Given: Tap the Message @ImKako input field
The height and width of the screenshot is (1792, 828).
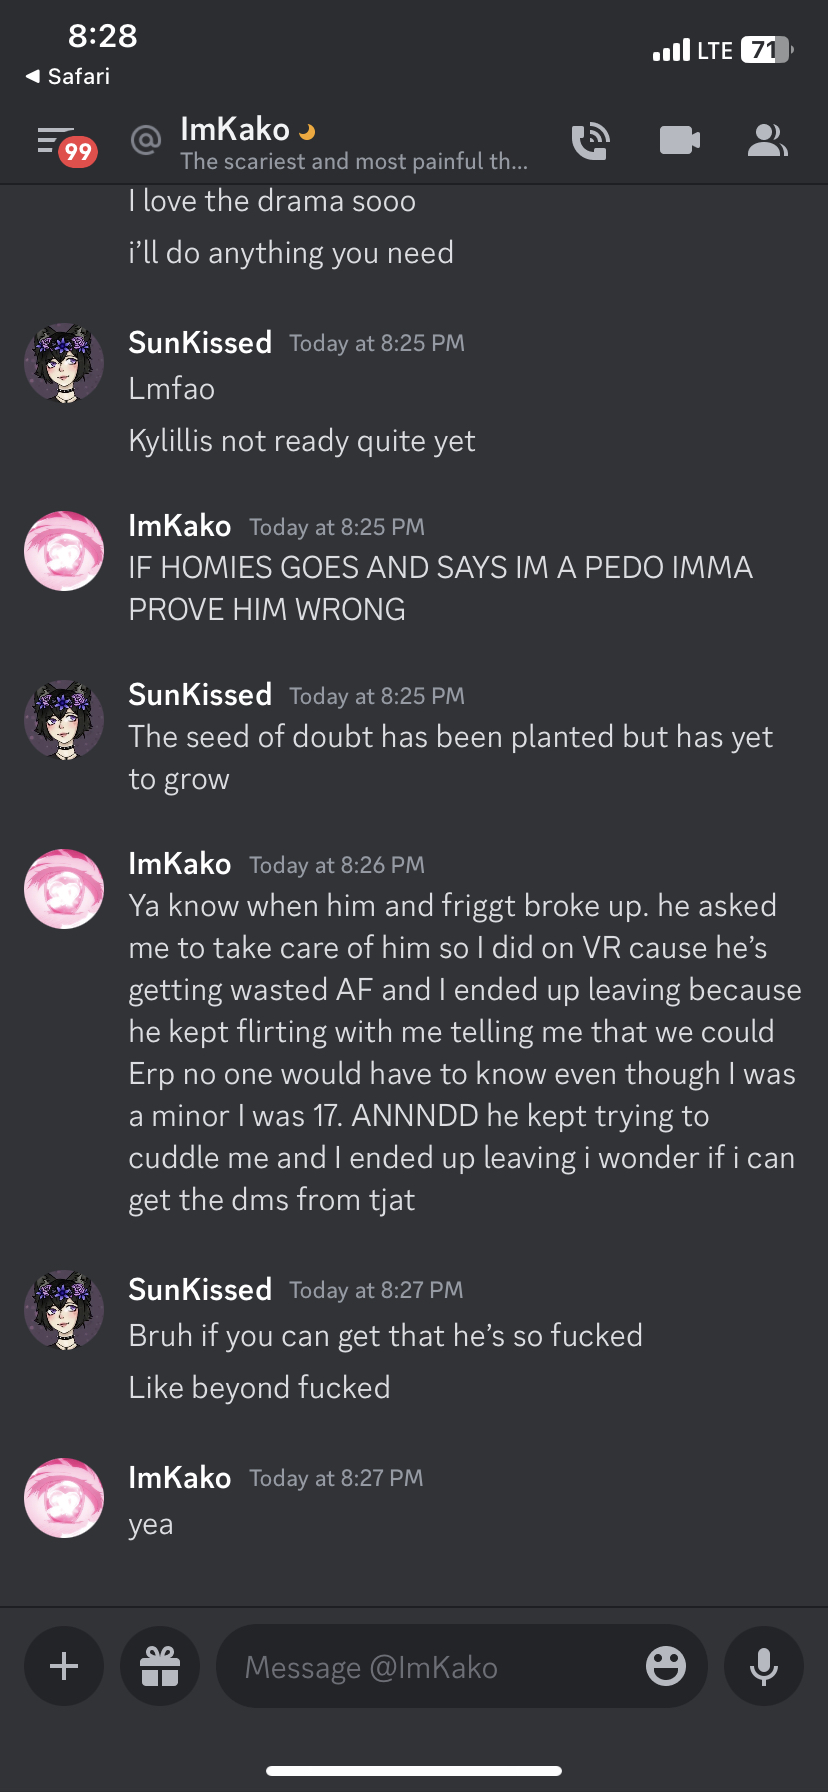Looking at the screenshot, I should [430, 1667].
